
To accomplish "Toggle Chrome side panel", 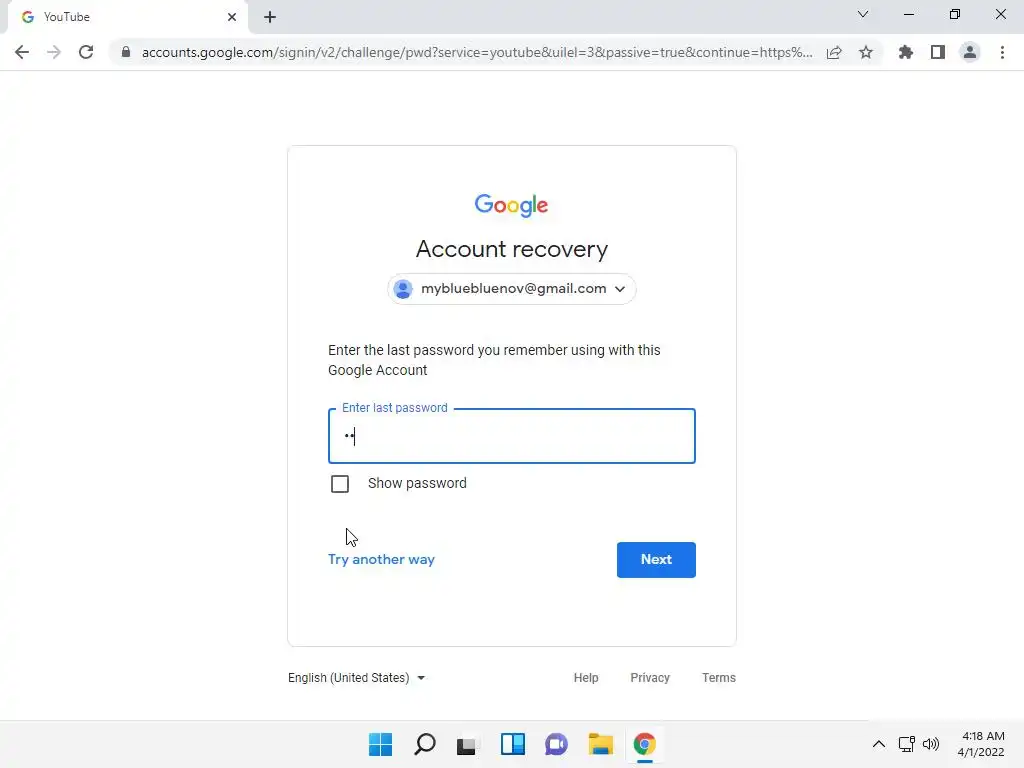I will (x=938, y=52).
